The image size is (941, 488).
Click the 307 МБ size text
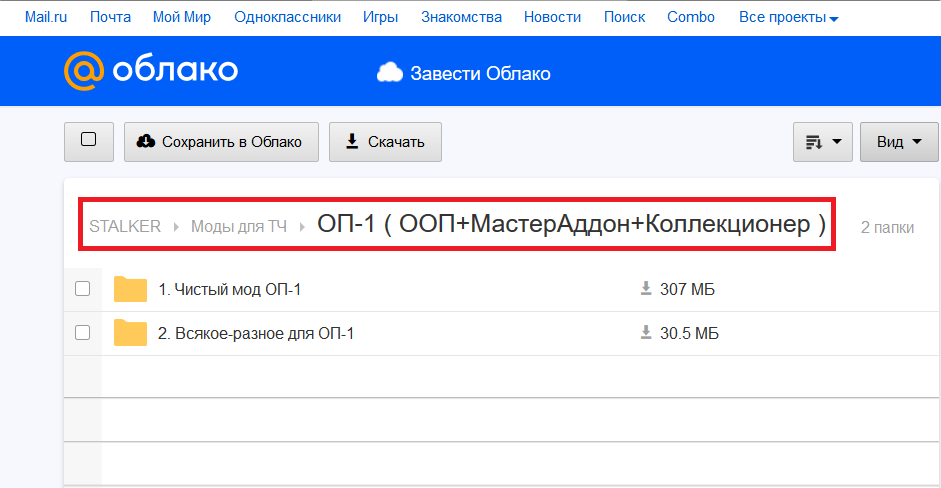pyautogui.click(x=687, y=289)
